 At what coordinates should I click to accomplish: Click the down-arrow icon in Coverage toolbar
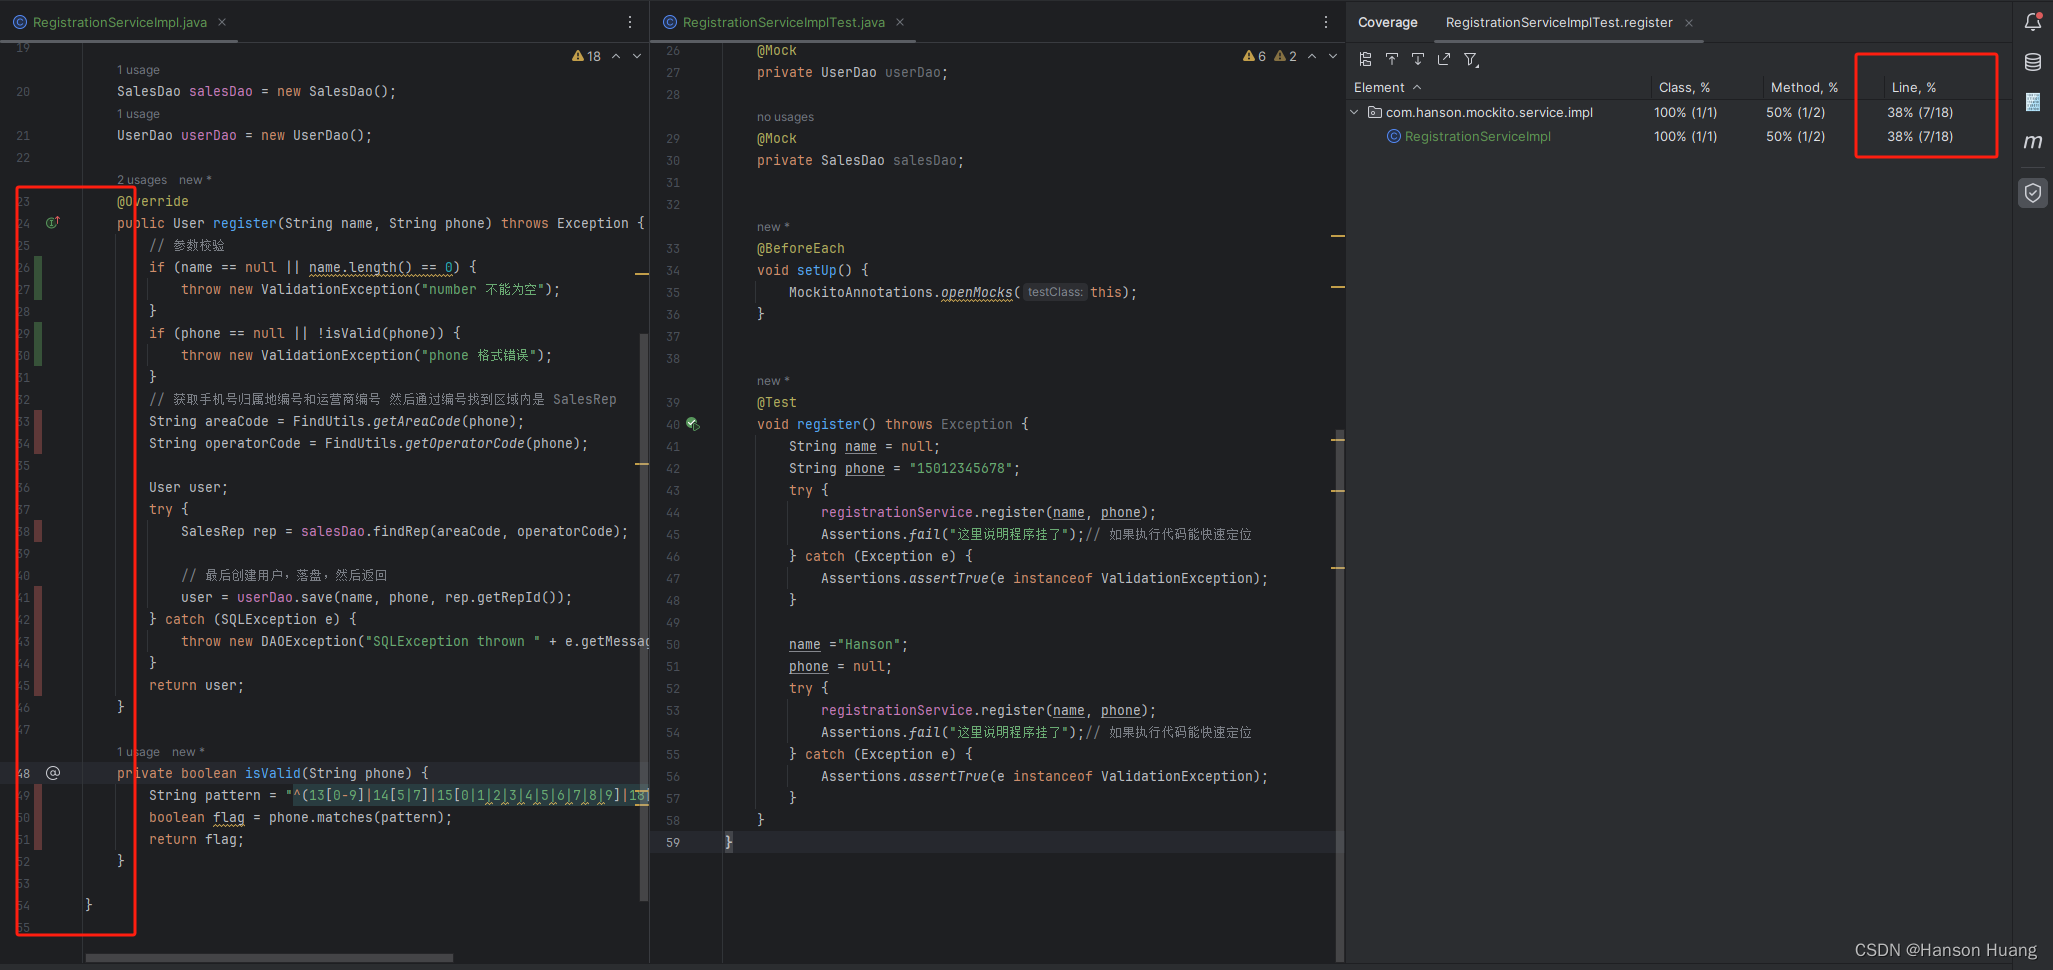click(1418, 59)
